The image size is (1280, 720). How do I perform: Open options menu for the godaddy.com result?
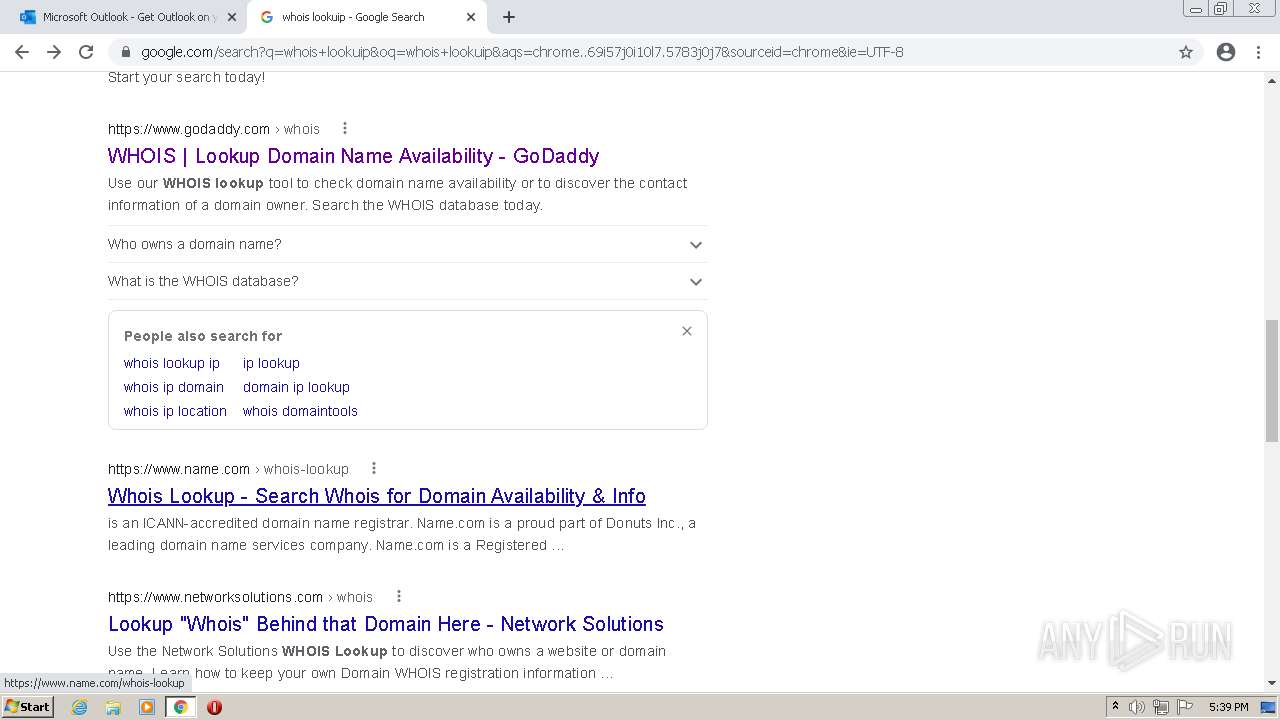point(345,128)
